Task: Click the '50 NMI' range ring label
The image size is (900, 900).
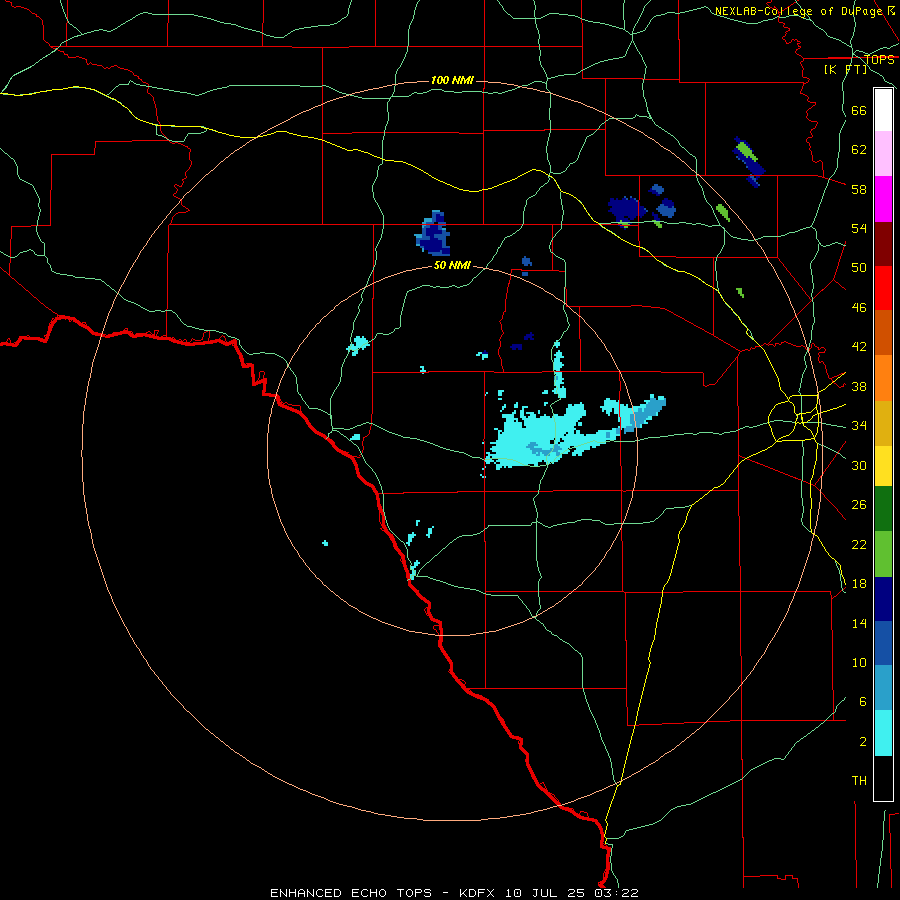Action: [x=452, y=265]
